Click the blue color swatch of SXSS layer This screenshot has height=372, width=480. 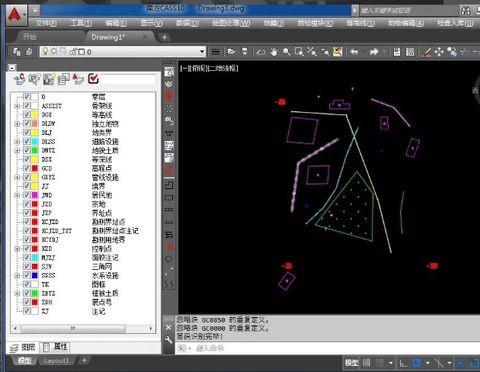click(x=35, y=275)
